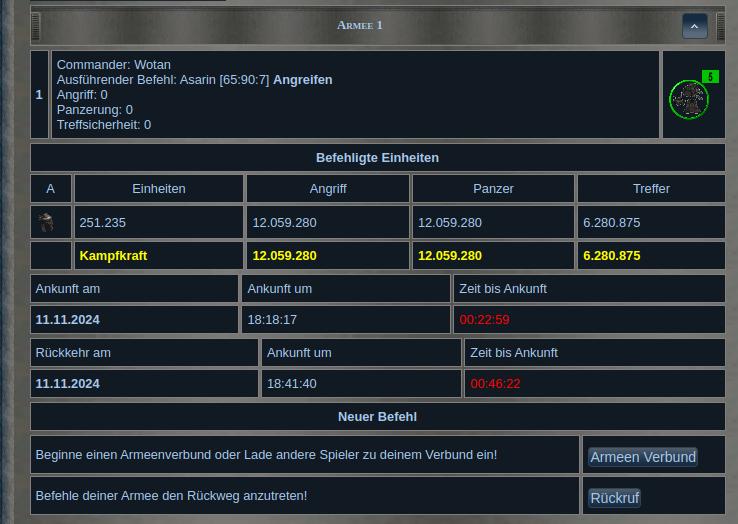This screenshot has width=738, height=524.
Task: Select the Angriff column header
Action: pos(327,188)
